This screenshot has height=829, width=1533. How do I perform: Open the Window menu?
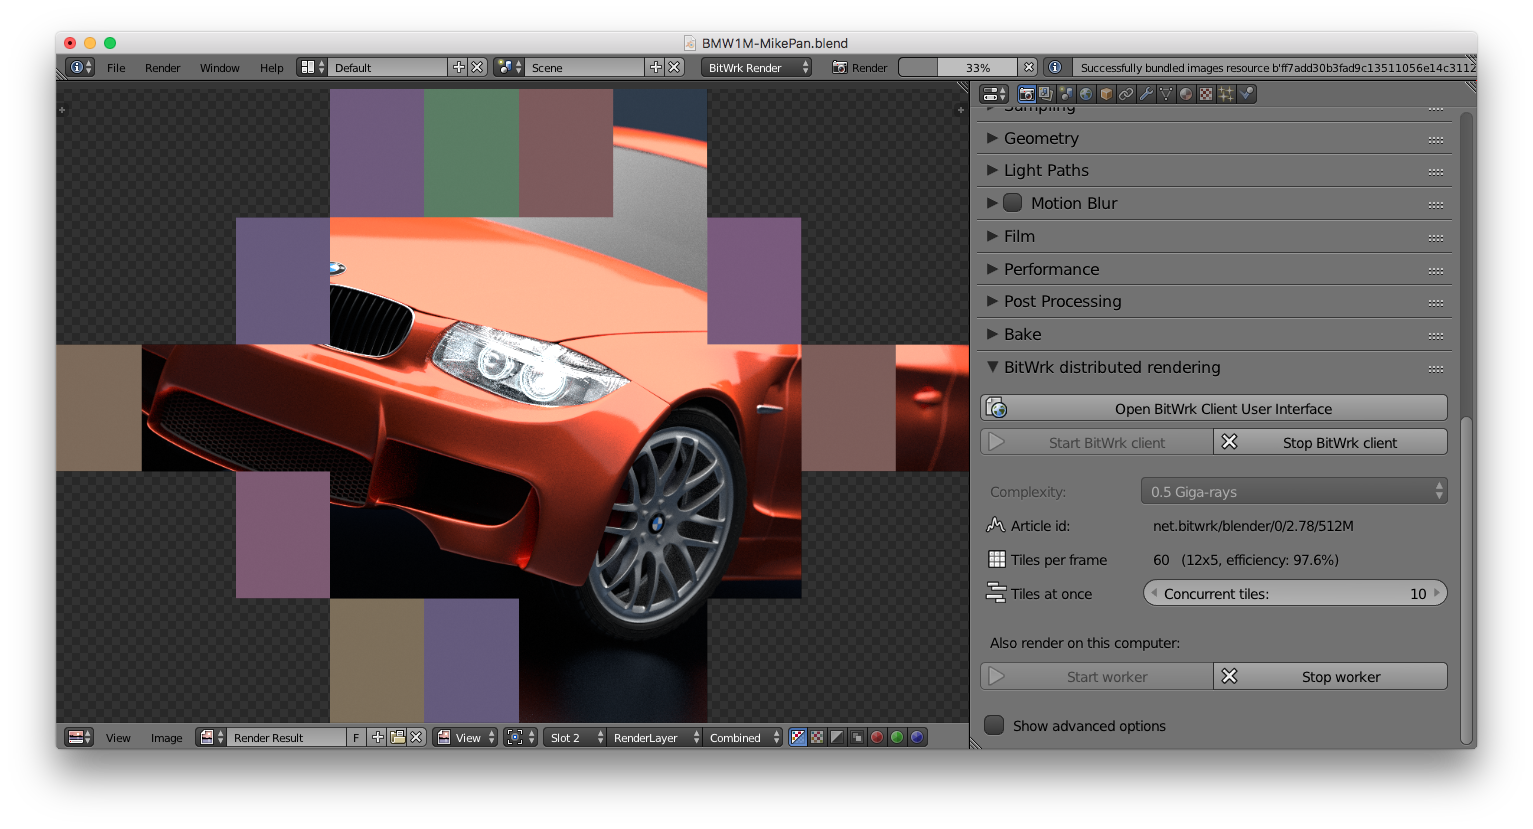coord(219,68)
